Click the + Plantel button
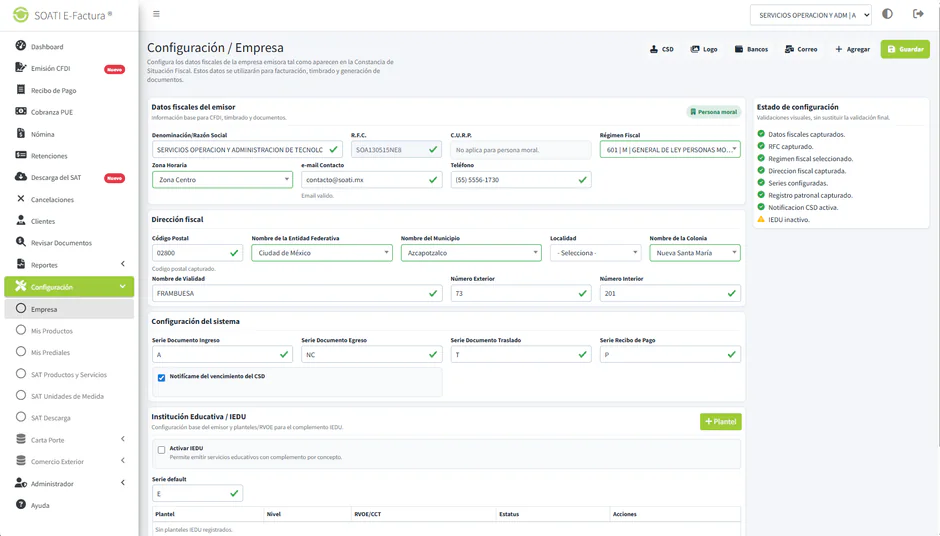Image resolution: width=940 pixels, height=536 pixels. tap(721, 421)
